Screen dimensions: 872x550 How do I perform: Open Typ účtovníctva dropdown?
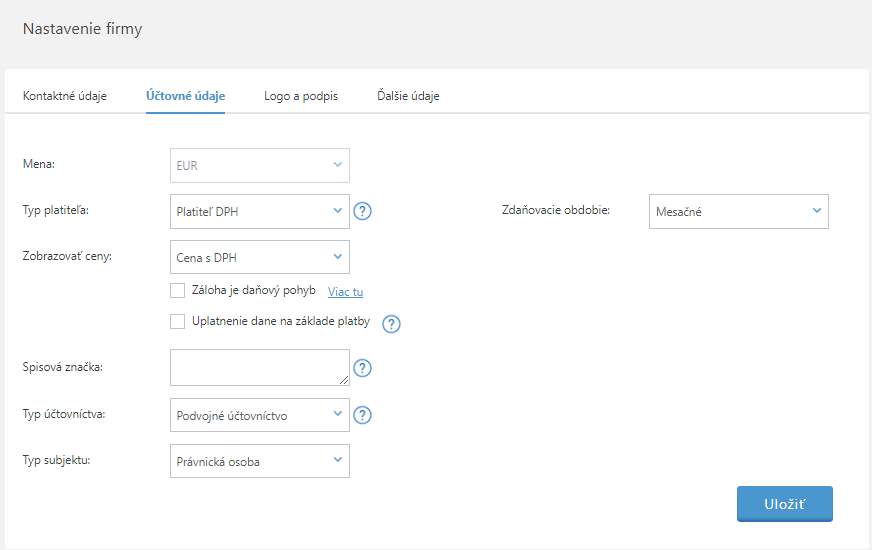260,415
